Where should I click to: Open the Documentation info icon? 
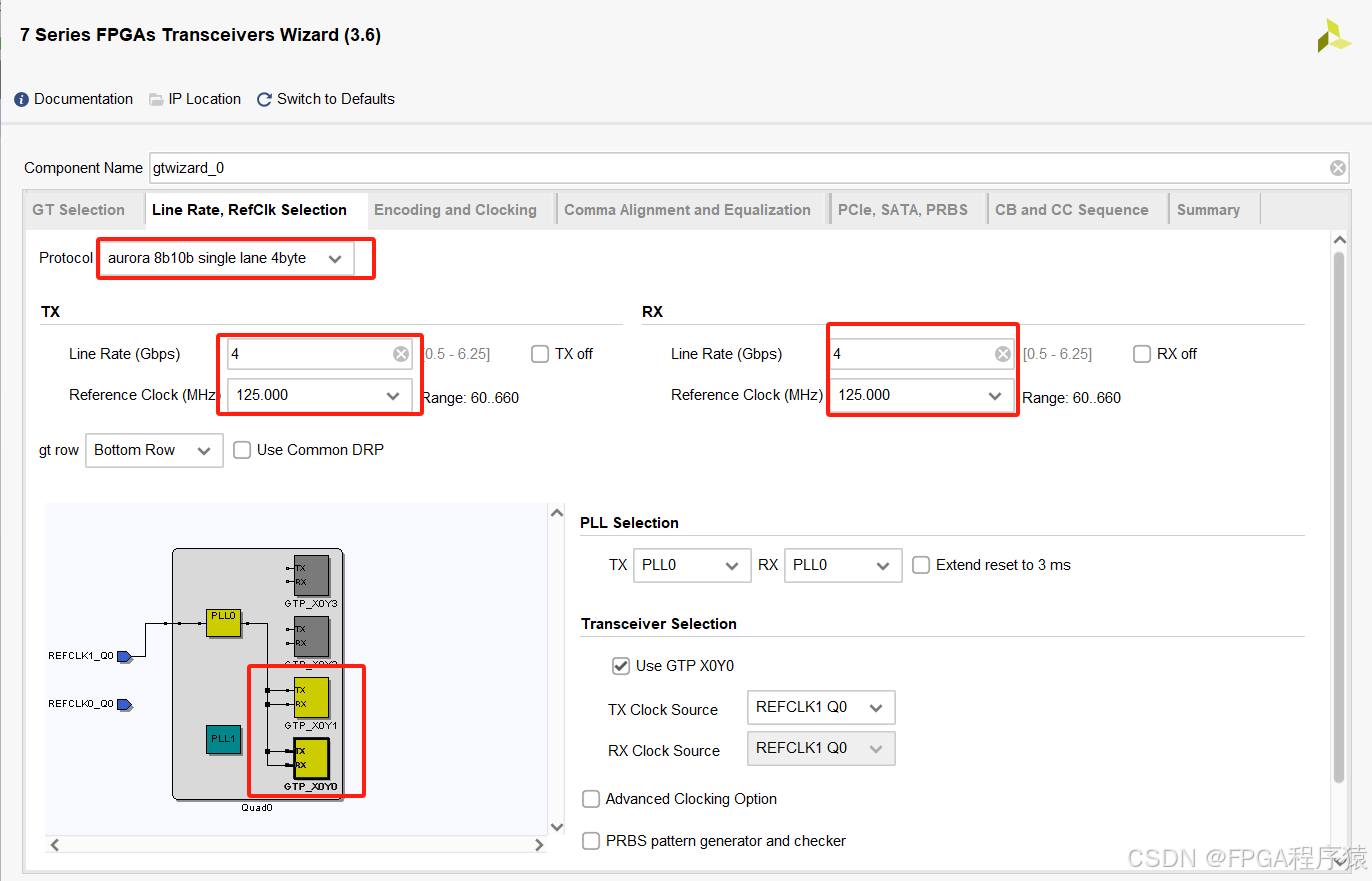click(x=22, y=99)
